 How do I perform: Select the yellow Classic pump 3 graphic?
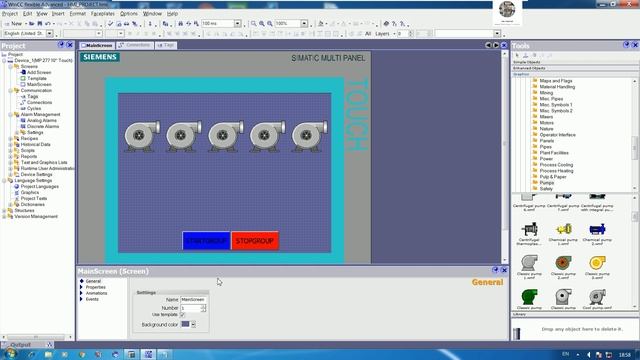point(597,263)
